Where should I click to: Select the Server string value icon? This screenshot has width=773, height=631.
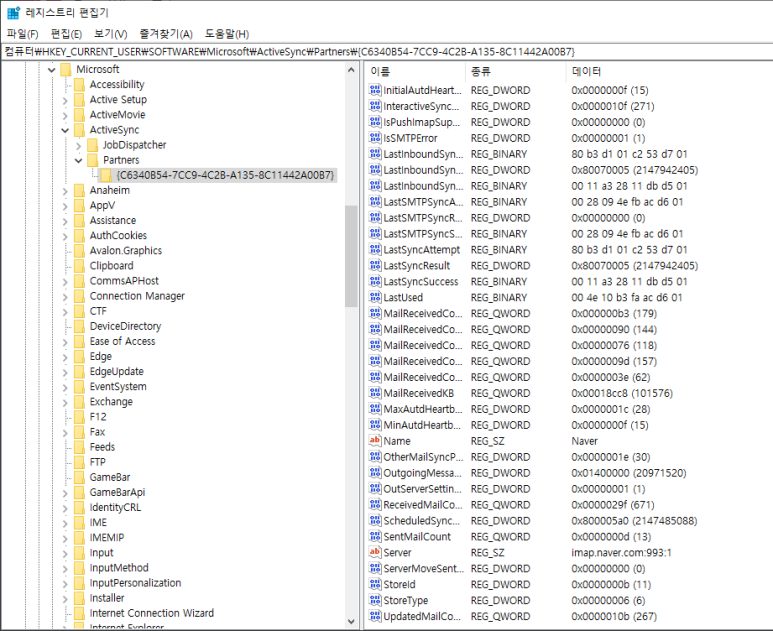click(x=375, y=552)
